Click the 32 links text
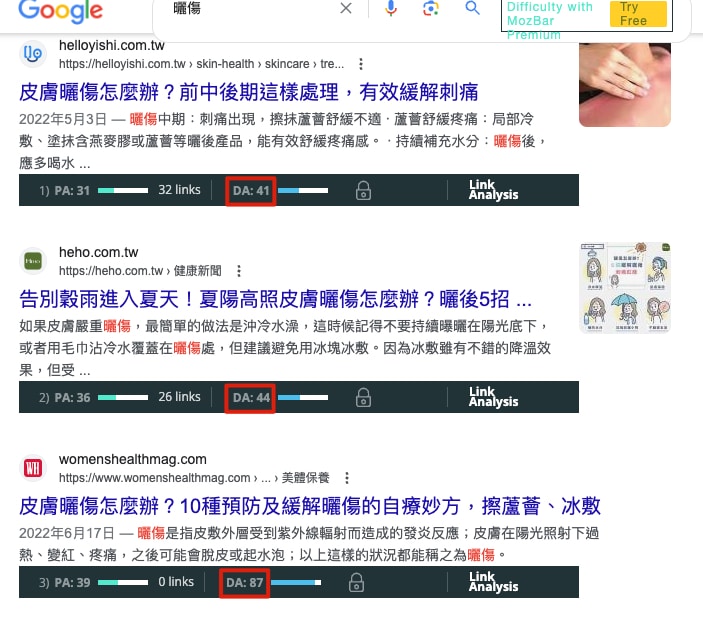 click(179, 190)
